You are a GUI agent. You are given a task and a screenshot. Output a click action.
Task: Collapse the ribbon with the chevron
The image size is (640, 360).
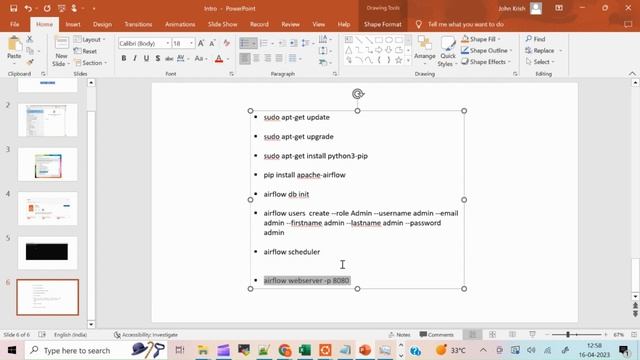click(632, 74)
